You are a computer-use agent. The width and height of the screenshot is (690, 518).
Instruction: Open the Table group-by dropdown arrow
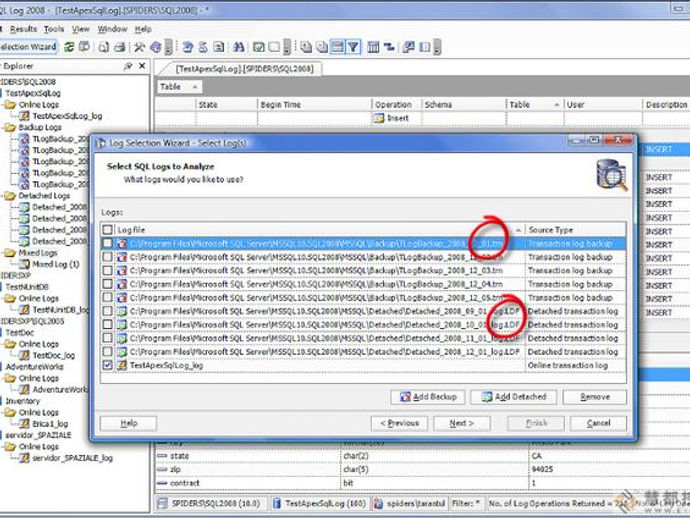[195, 87]
